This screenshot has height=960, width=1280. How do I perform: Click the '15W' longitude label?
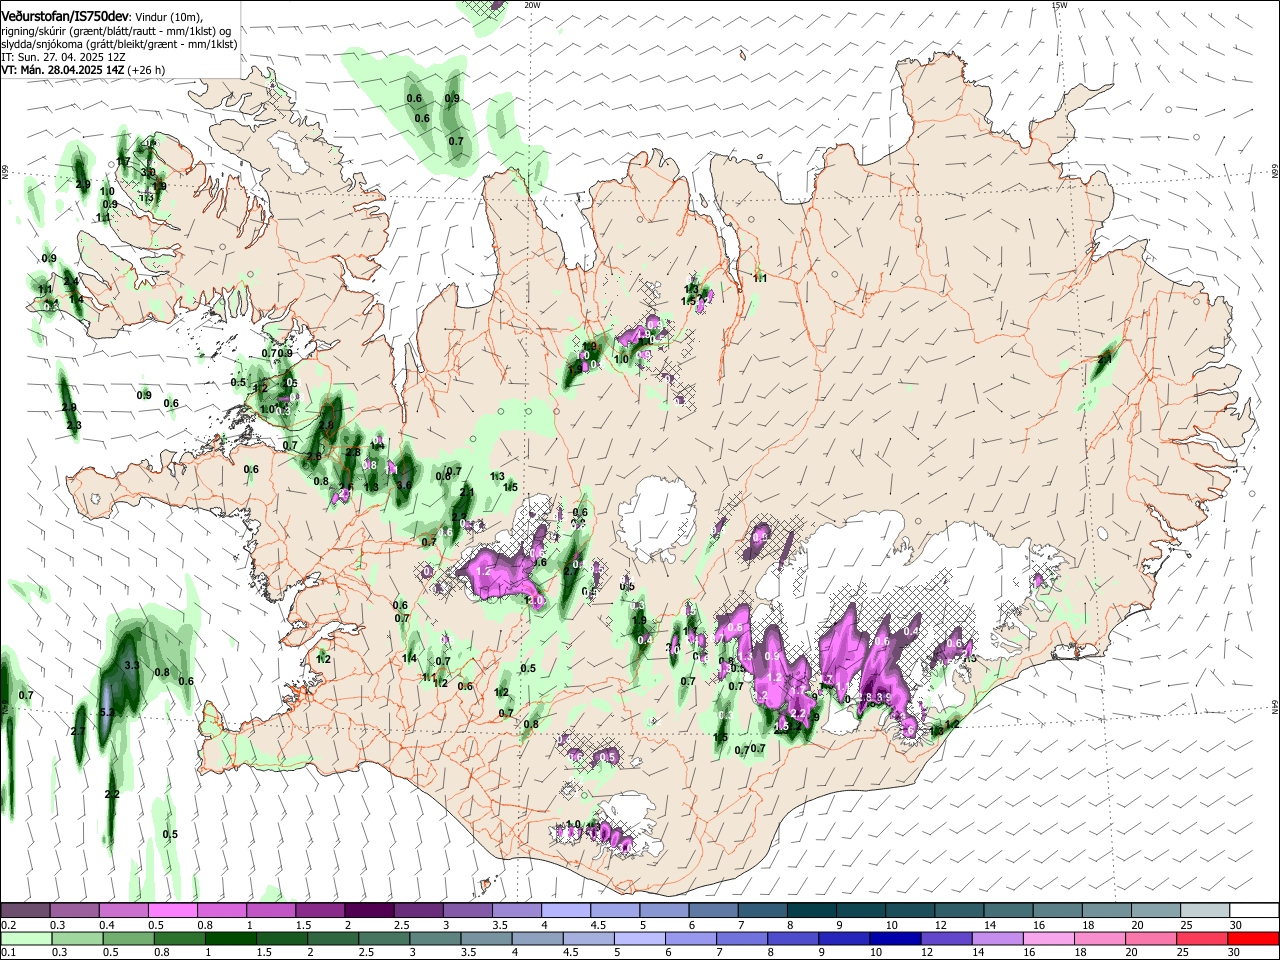coord(1060,5)
